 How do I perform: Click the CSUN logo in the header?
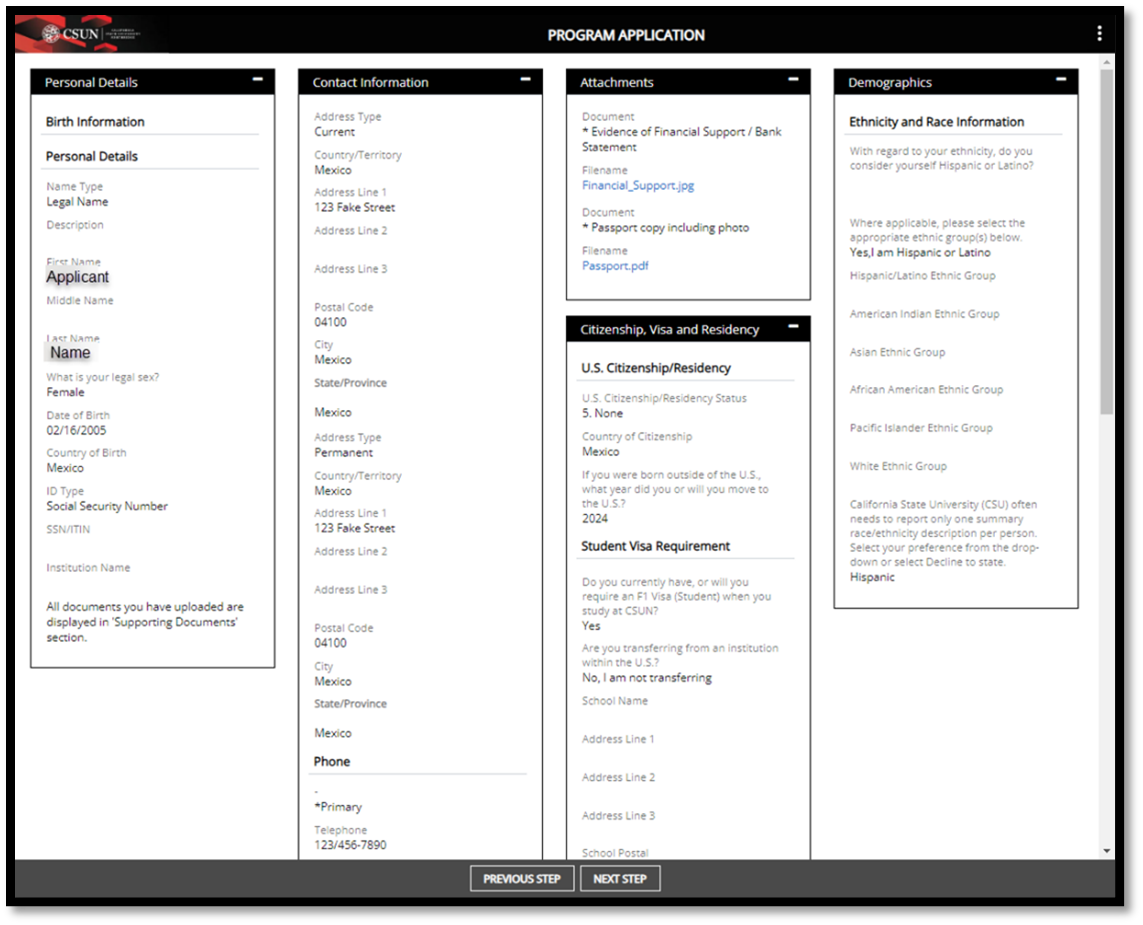(x=90, y=34)
